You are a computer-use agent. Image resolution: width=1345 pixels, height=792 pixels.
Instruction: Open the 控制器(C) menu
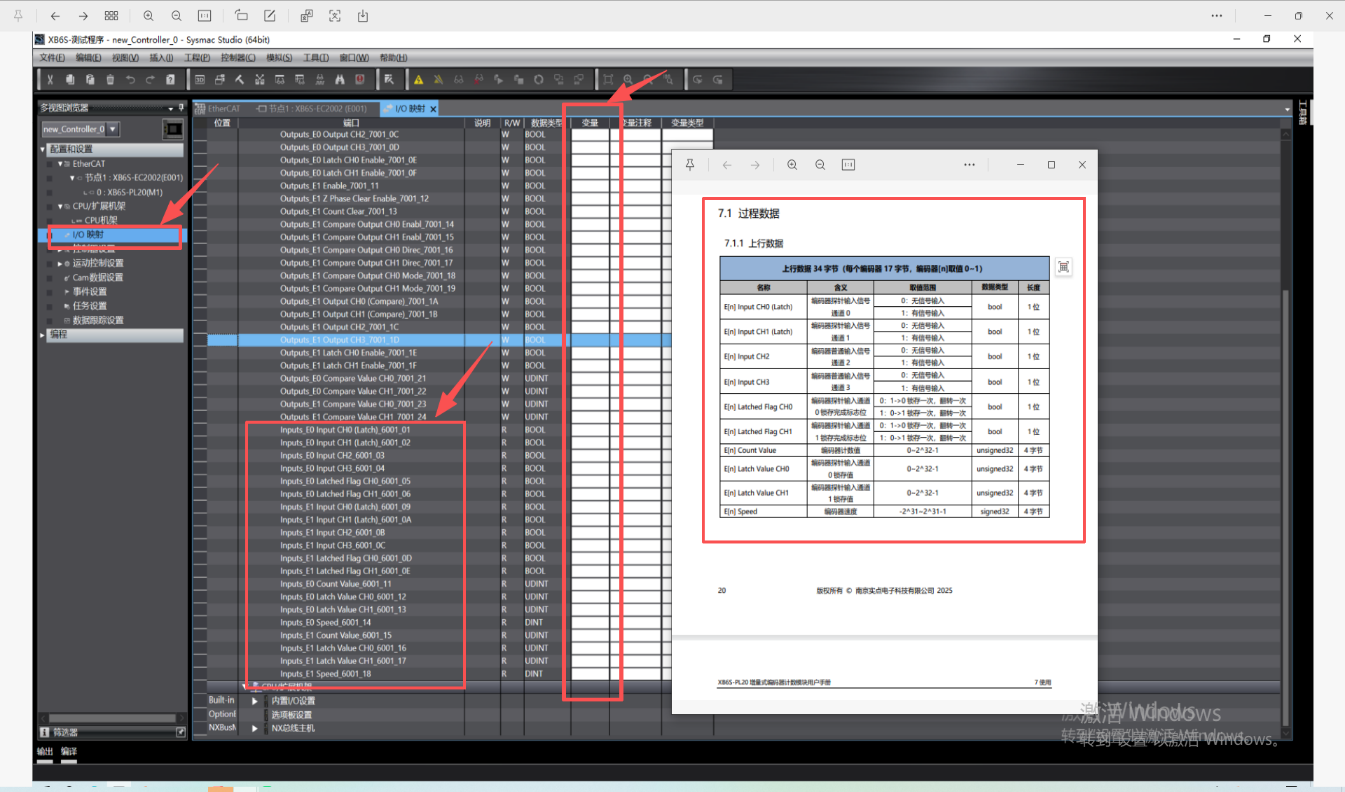(238, 58)
